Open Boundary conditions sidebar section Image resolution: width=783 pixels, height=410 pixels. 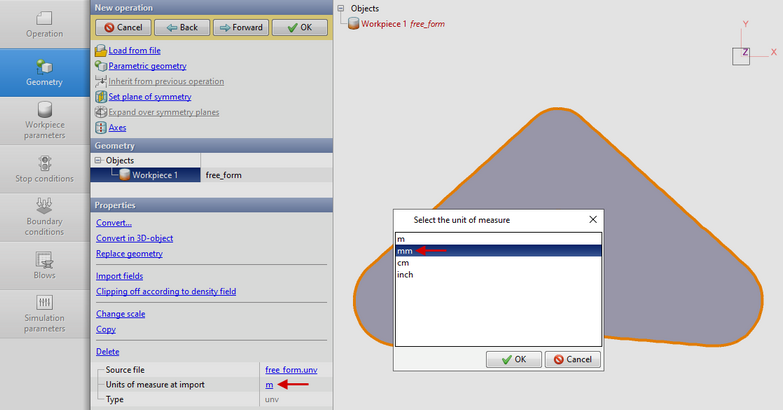(x=43, y=216)
